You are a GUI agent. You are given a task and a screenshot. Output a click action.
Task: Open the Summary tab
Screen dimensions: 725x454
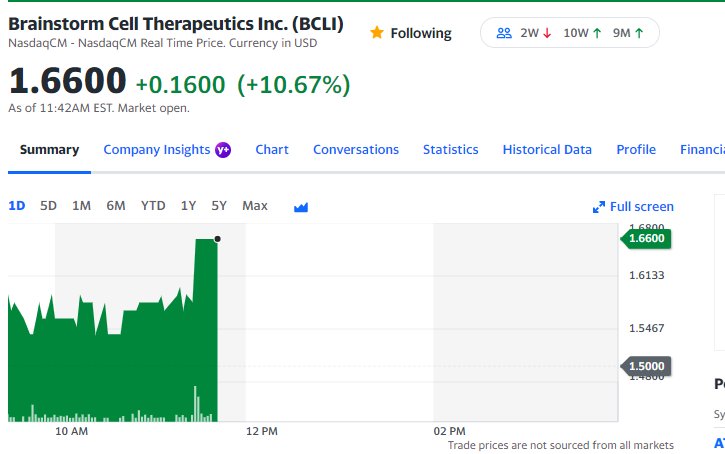pos(49,150)
